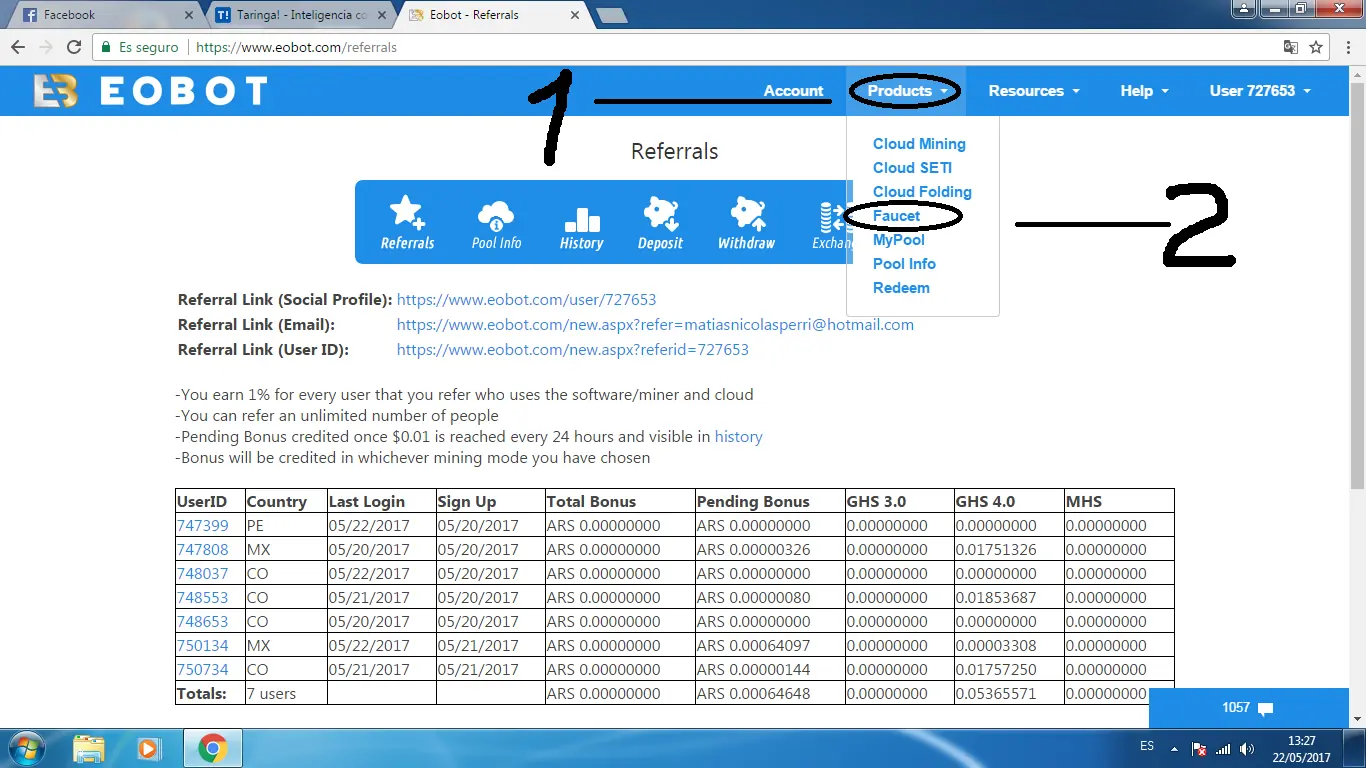The width and height of the screenshot is (1366, 768).
Task: Open the Chrome three-dot menu
Action: [x=1348, y=47]
